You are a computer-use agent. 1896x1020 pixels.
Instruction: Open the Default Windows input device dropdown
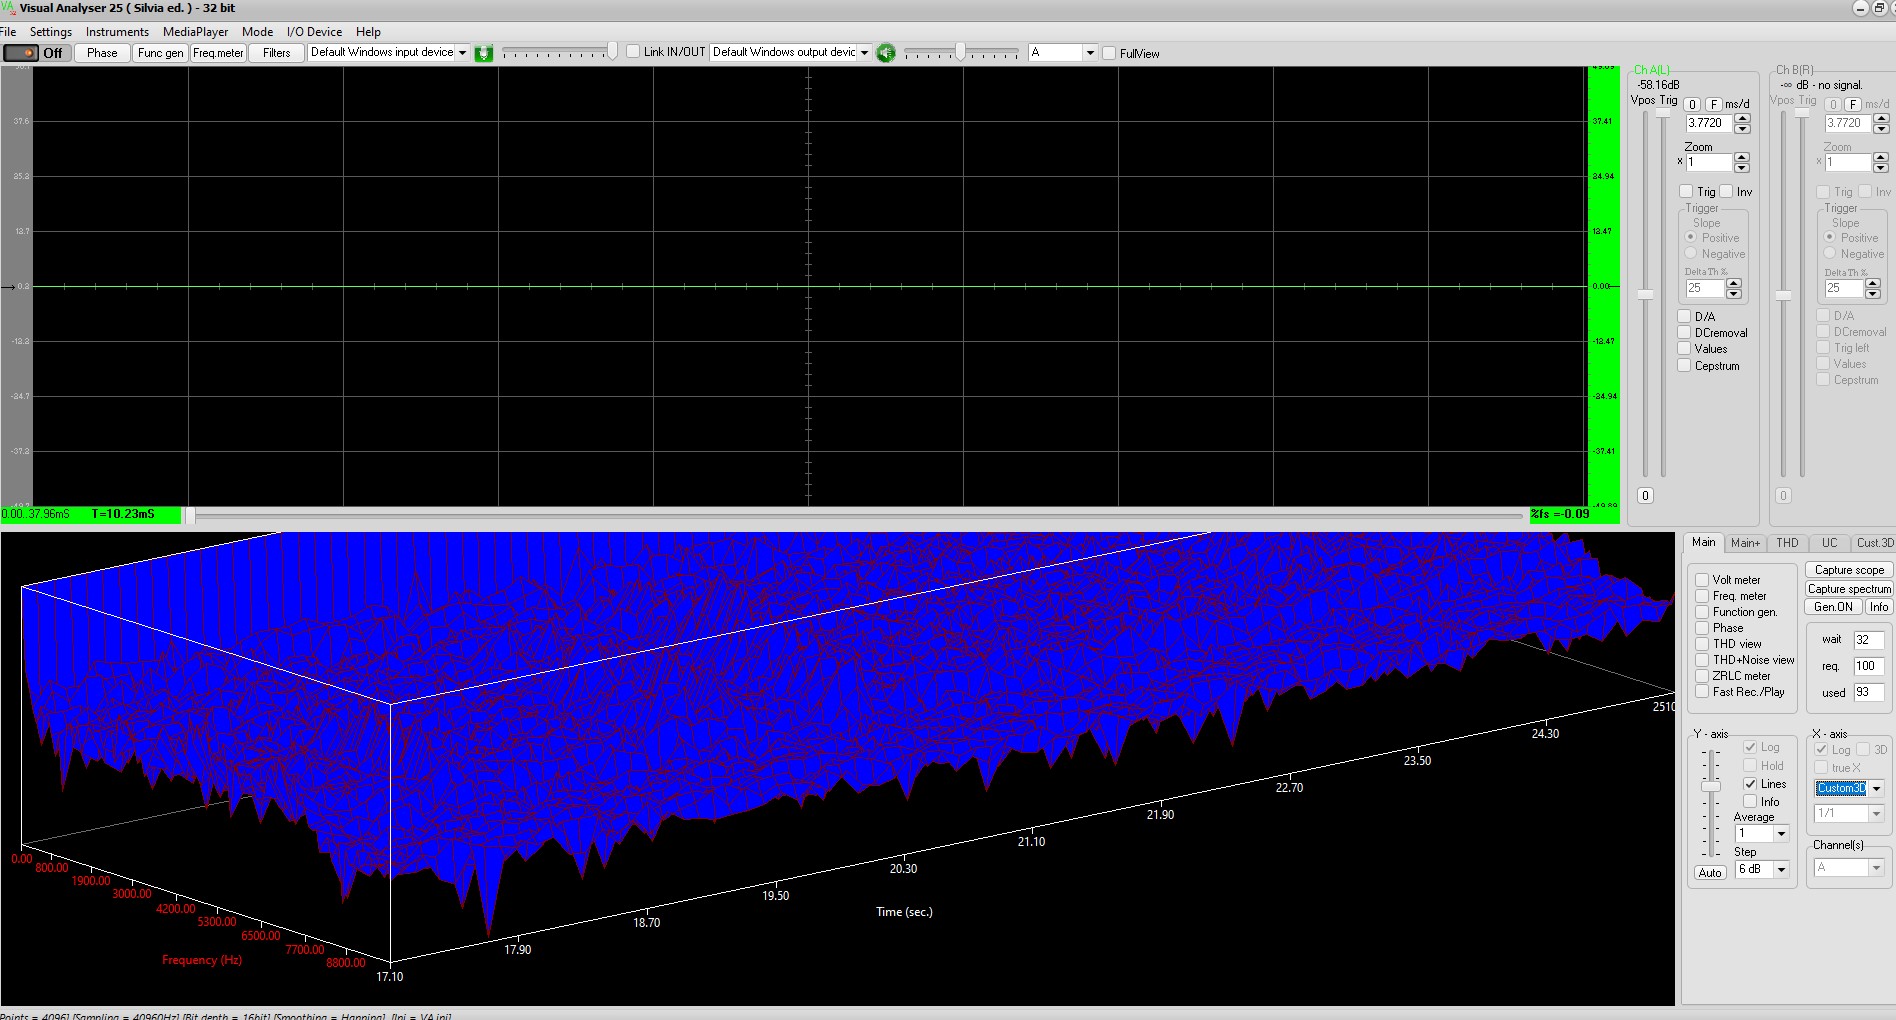462,53
